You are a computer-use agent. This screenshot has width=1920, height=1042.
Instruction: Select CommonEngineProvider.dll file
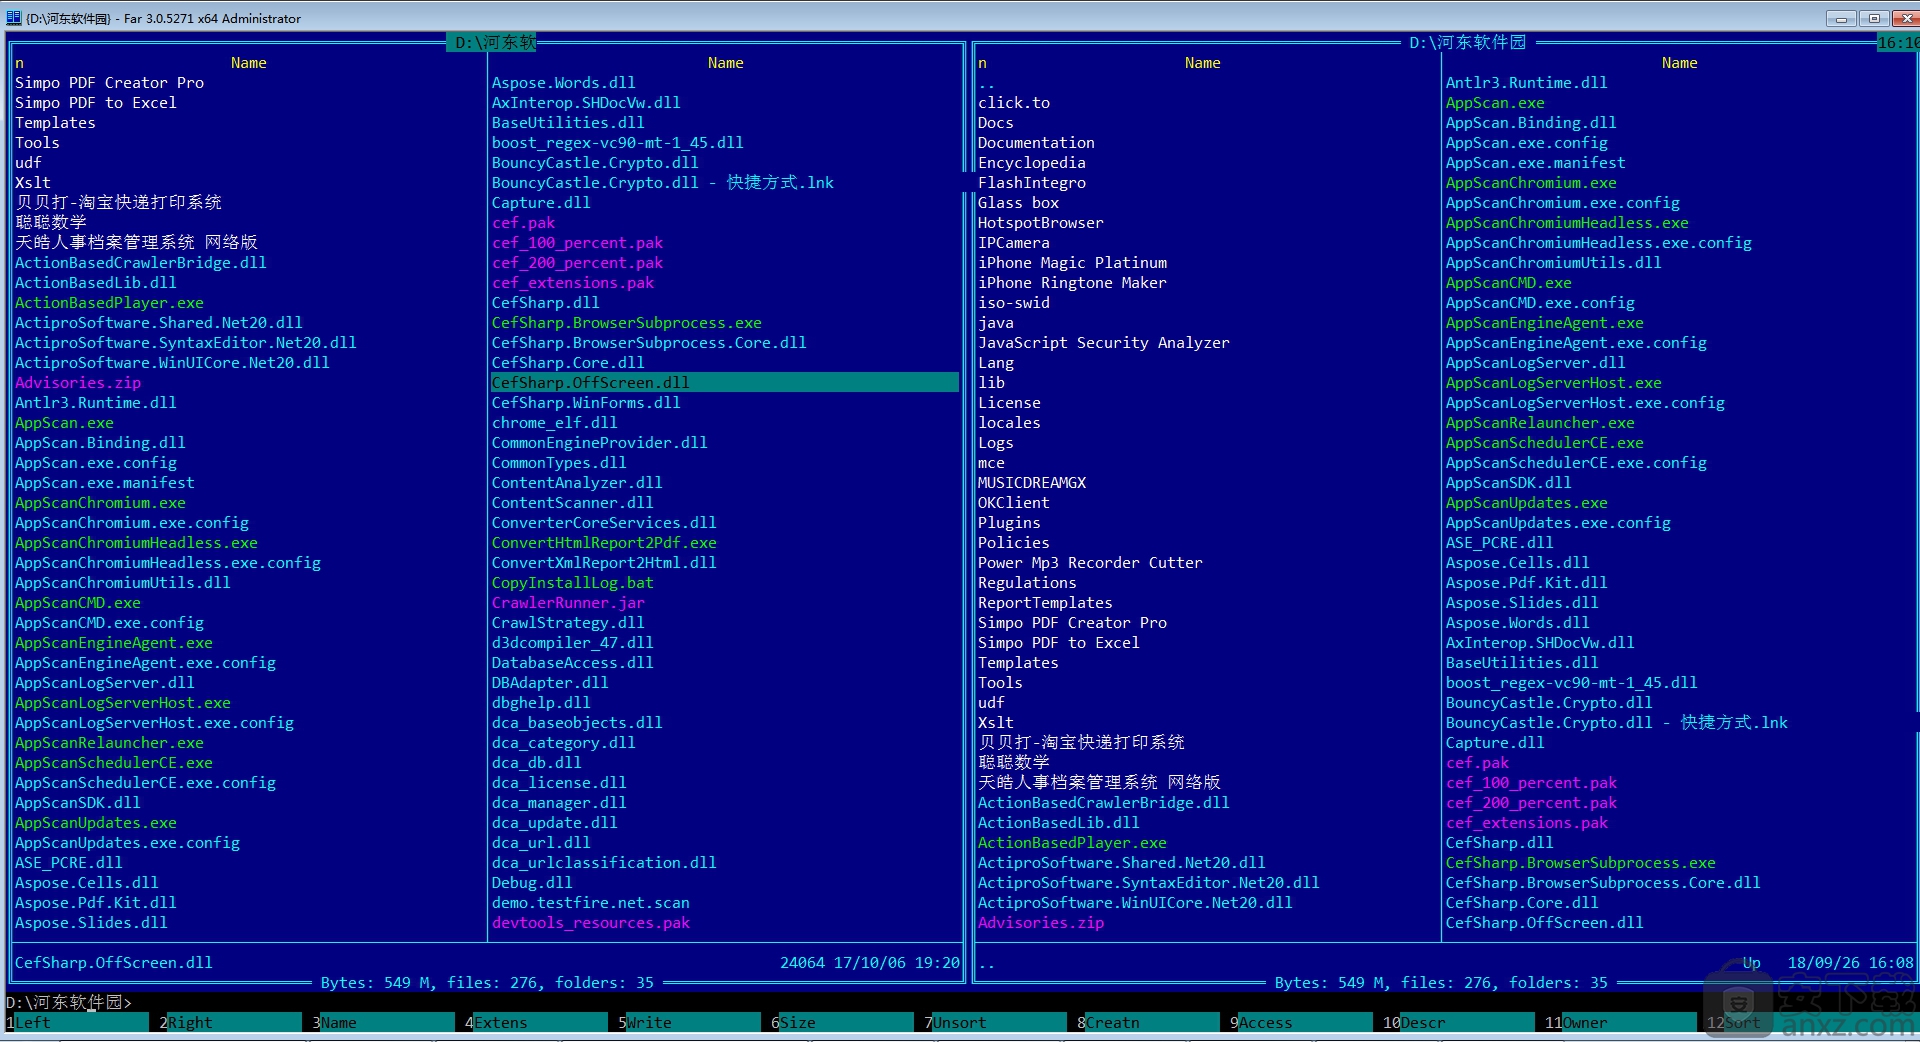pos(599,442)
